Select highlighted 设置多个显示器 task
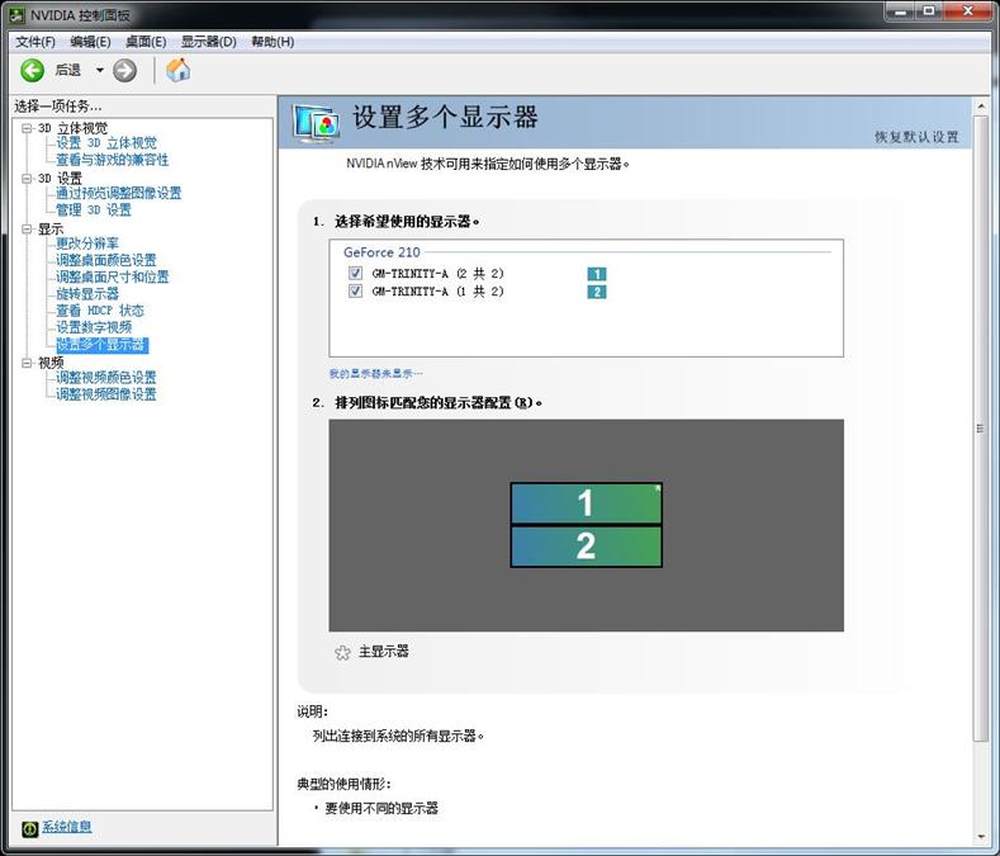Screen dimensions: 1000x856 tap(102, 345)
